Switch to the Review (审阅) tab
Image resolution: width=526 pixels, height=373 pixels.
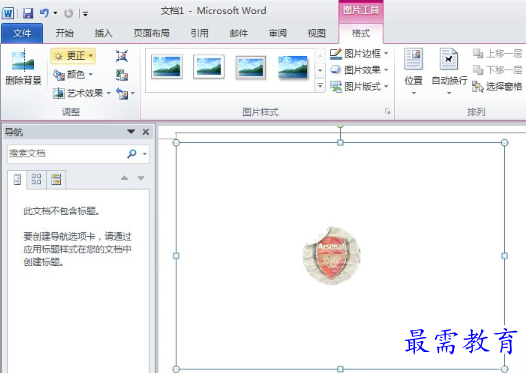278,33
